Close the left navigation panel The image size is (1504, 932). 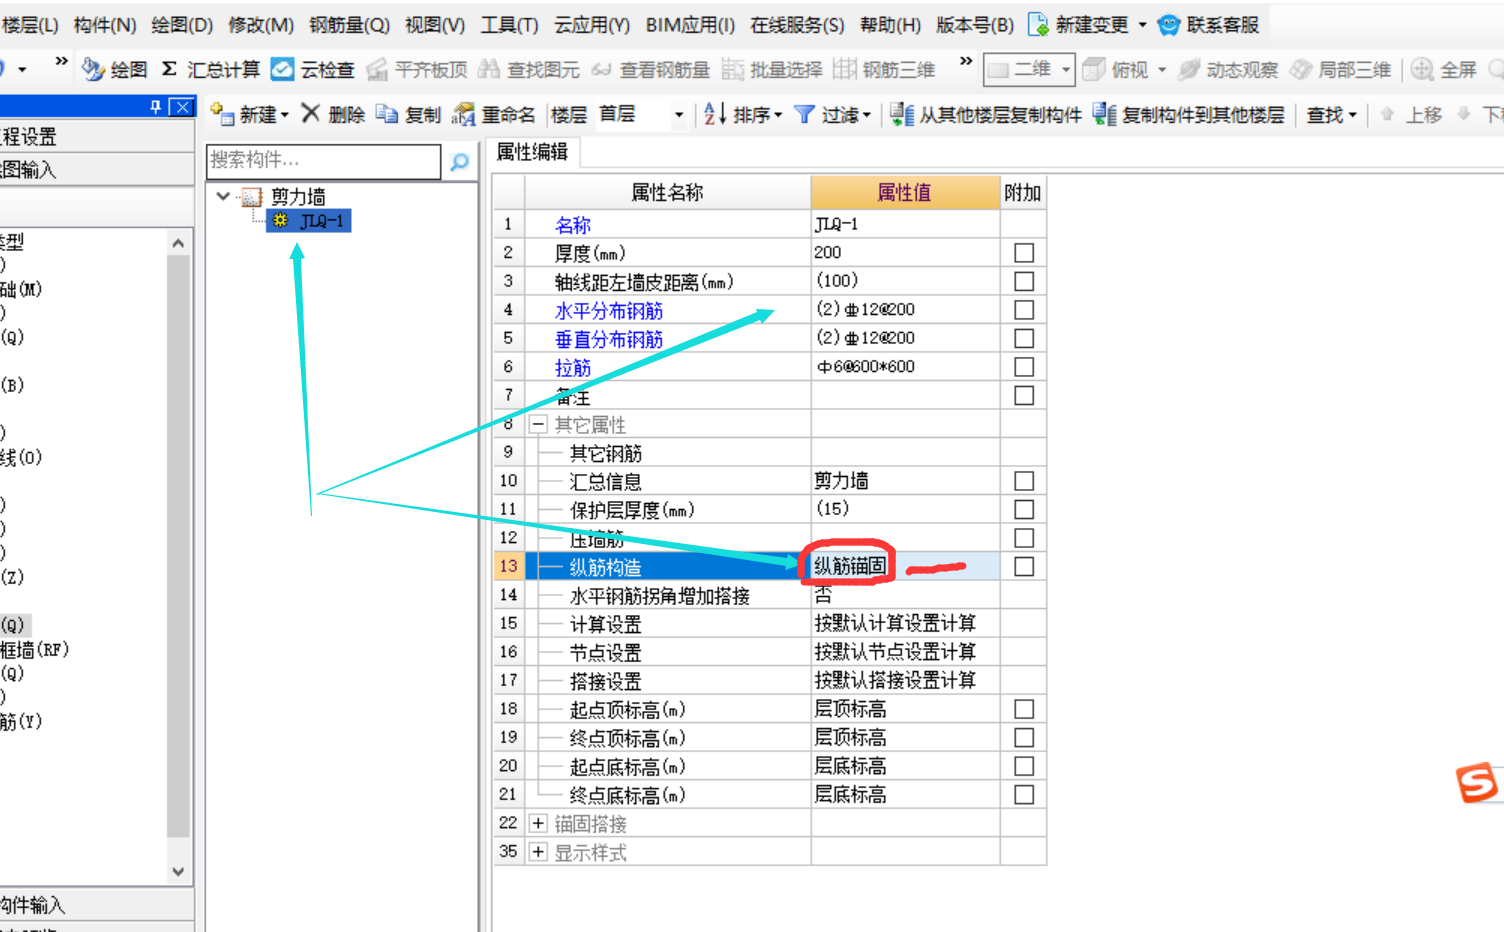(x=181, y=106)
